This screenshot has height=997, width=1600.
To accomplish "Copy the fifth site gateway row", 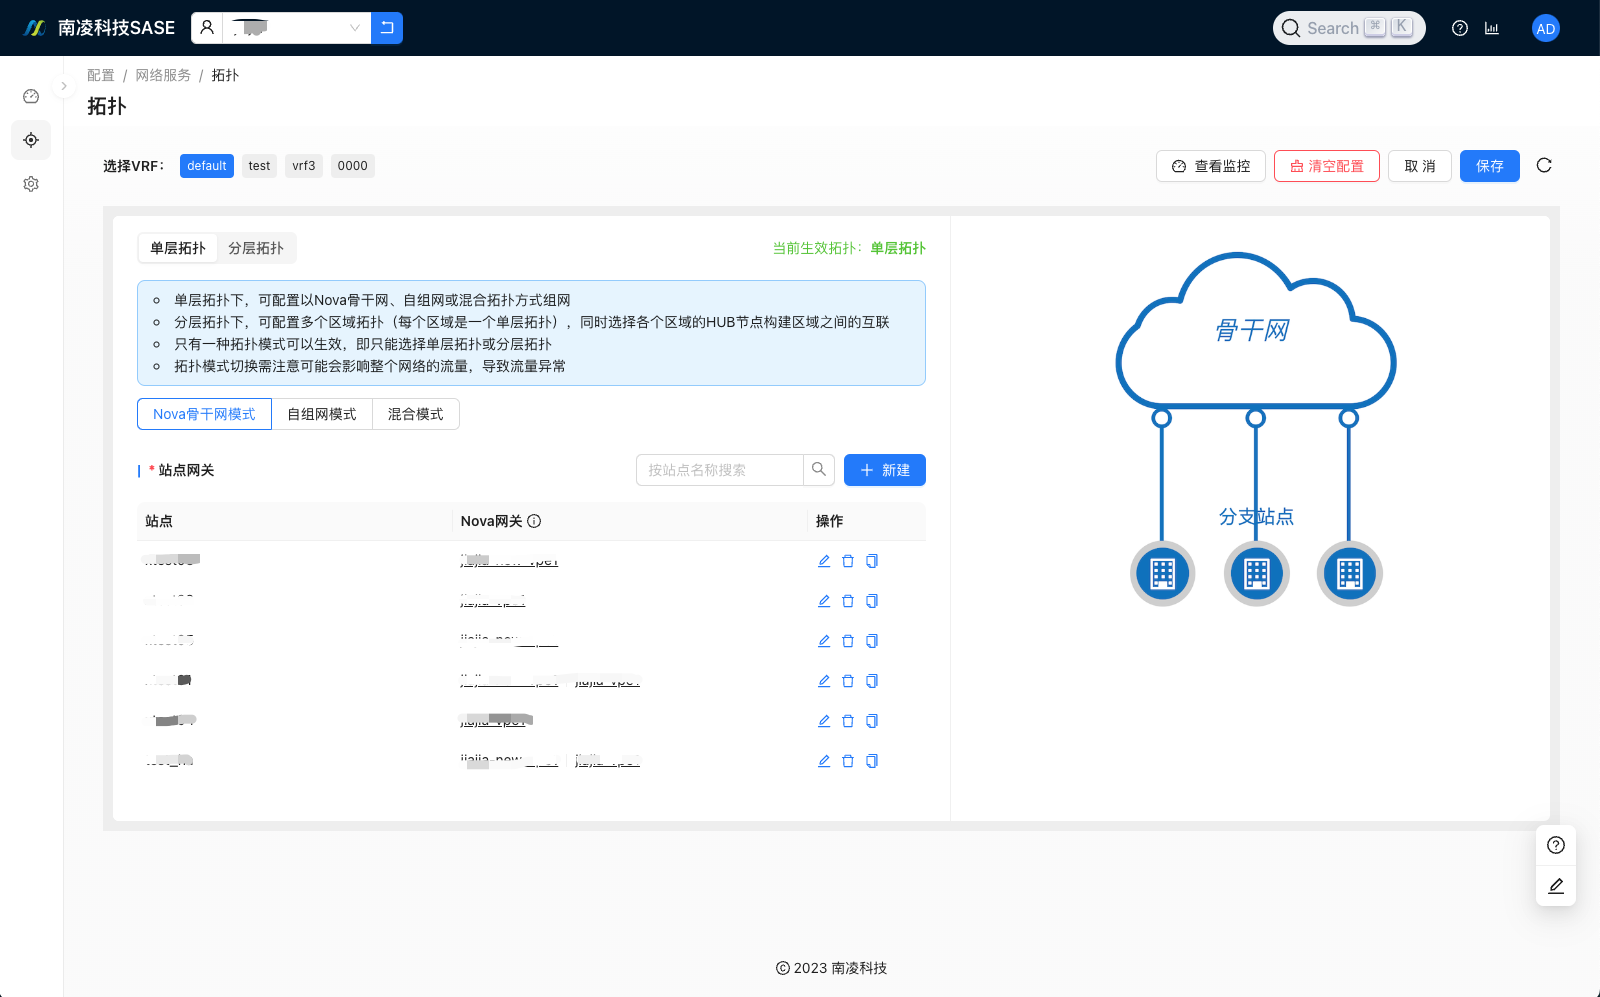I will coord(872,721).
